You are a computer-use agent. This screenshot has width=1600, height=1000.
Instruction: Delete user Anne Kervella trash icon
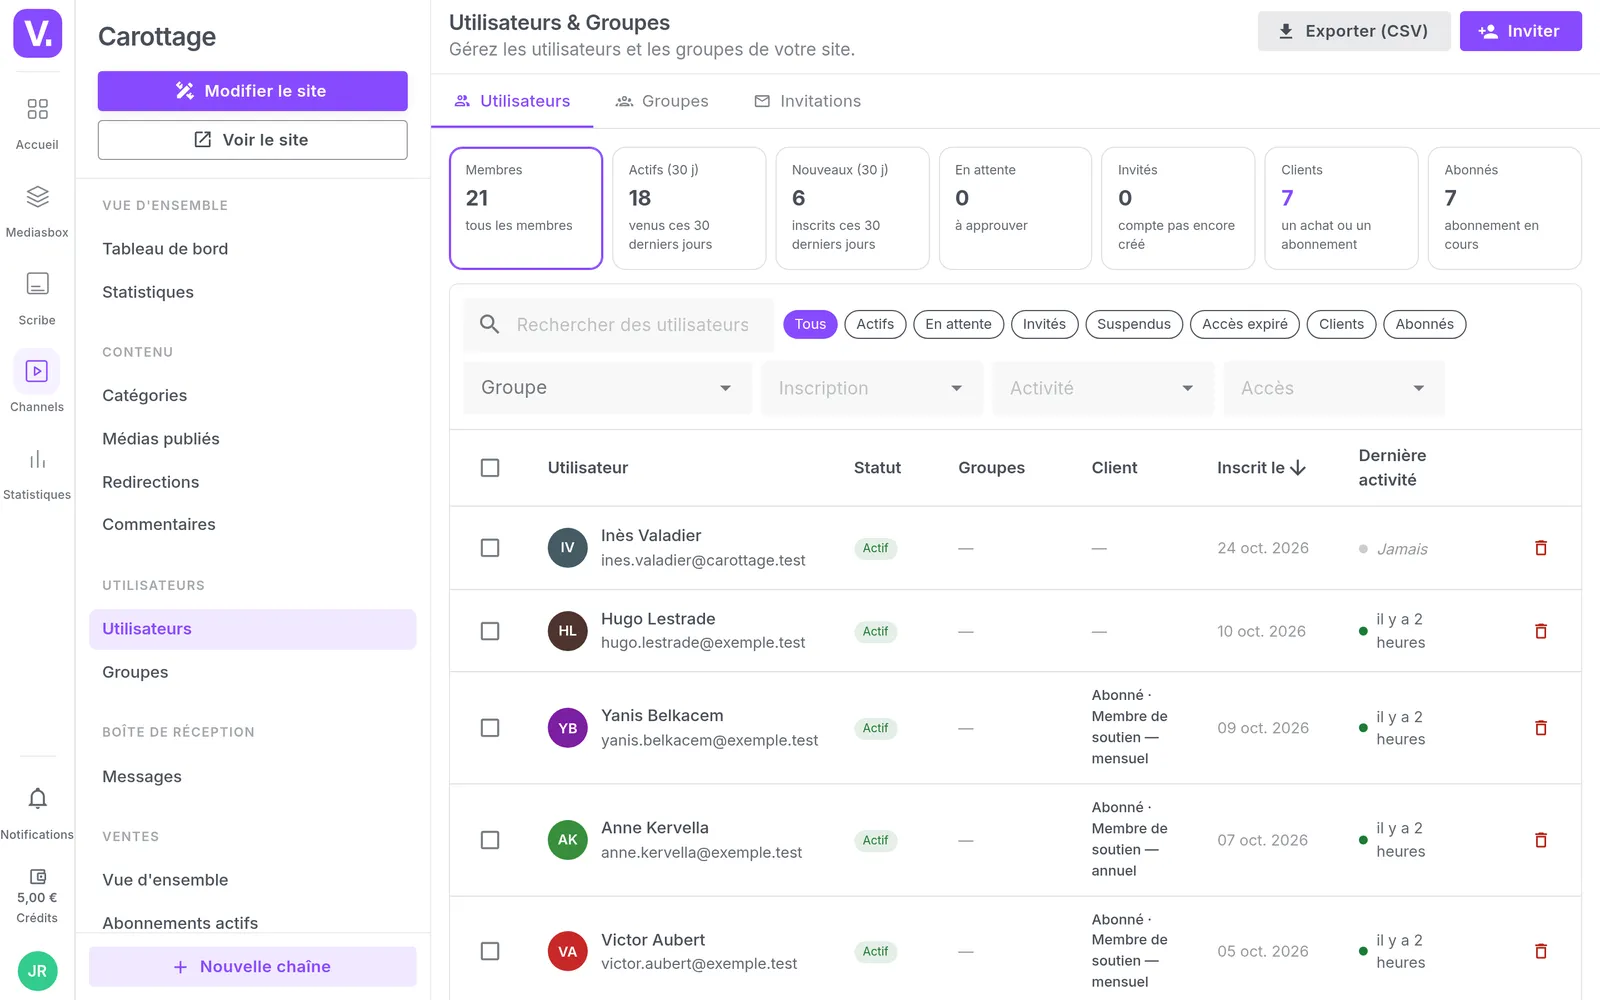[x=1541, y=840]
